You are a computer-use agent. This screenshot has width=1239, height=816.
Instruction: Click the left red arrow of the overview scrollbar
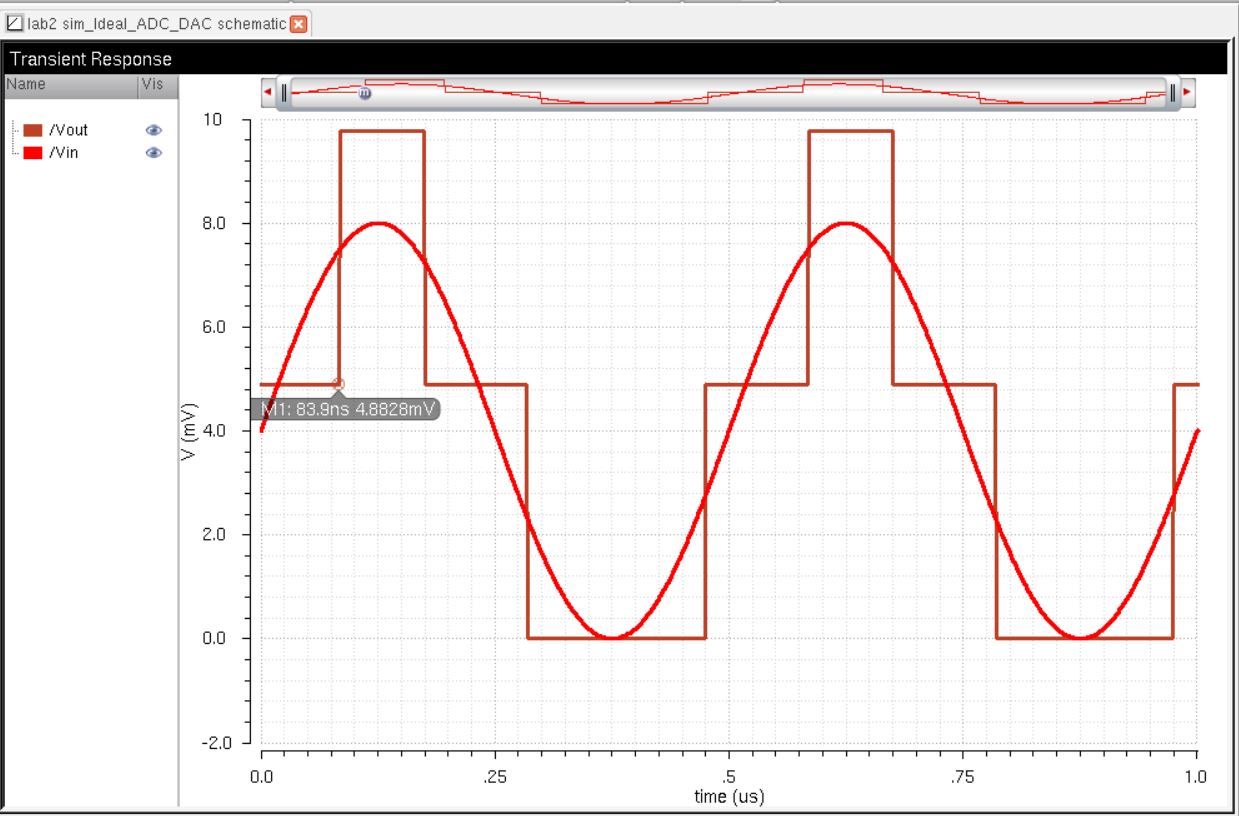click(x=267, y=92)
